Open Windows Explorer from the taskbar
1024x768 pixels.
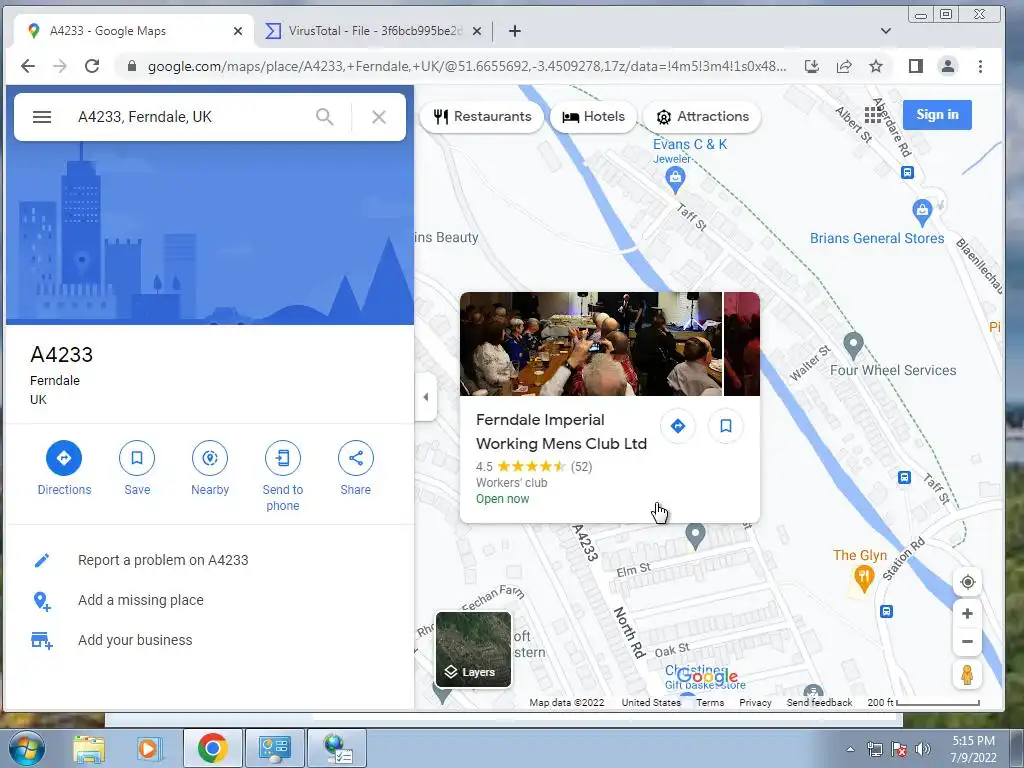point(89,749)
